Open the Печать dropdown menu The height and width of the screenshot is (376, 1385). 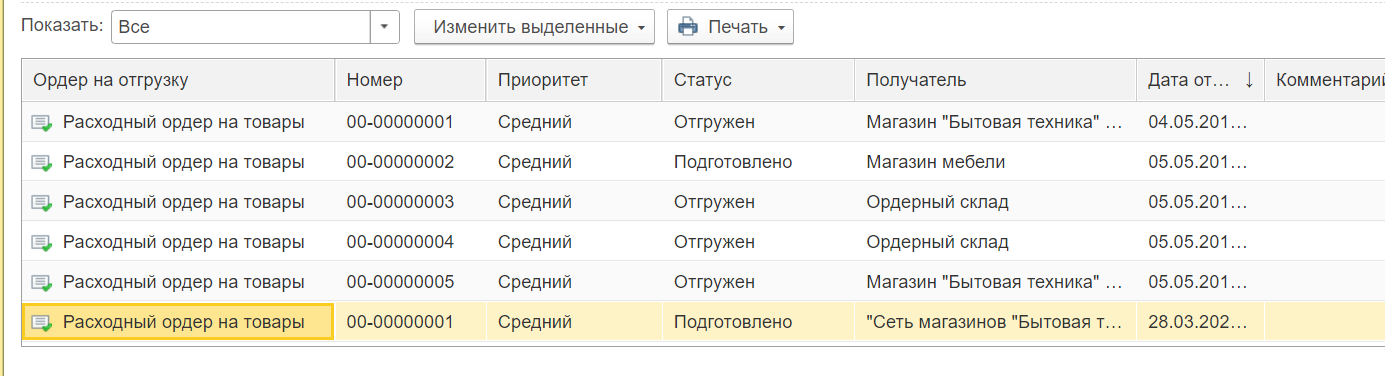[x=780, y=27]
